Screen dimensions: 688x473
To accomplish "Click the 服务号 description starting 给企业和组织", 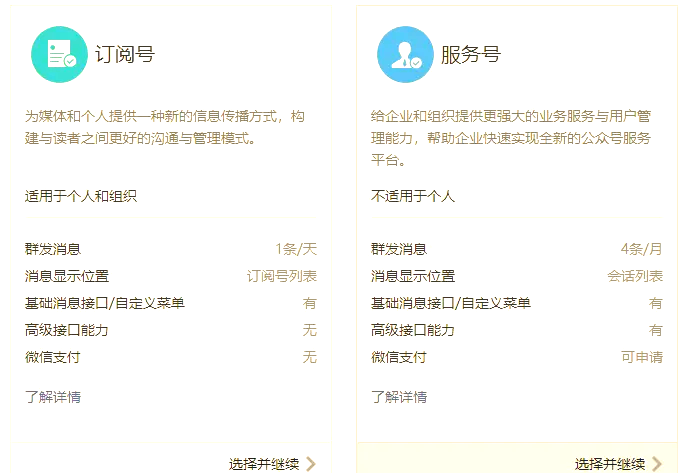I will 511,138.
